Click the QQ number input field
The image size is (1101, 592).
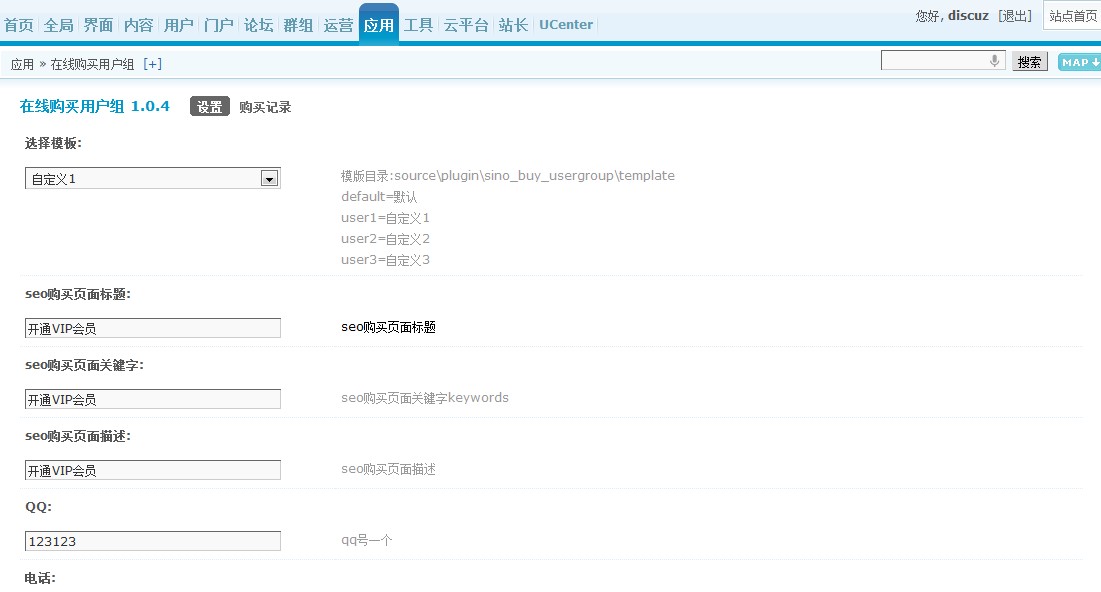152,540
